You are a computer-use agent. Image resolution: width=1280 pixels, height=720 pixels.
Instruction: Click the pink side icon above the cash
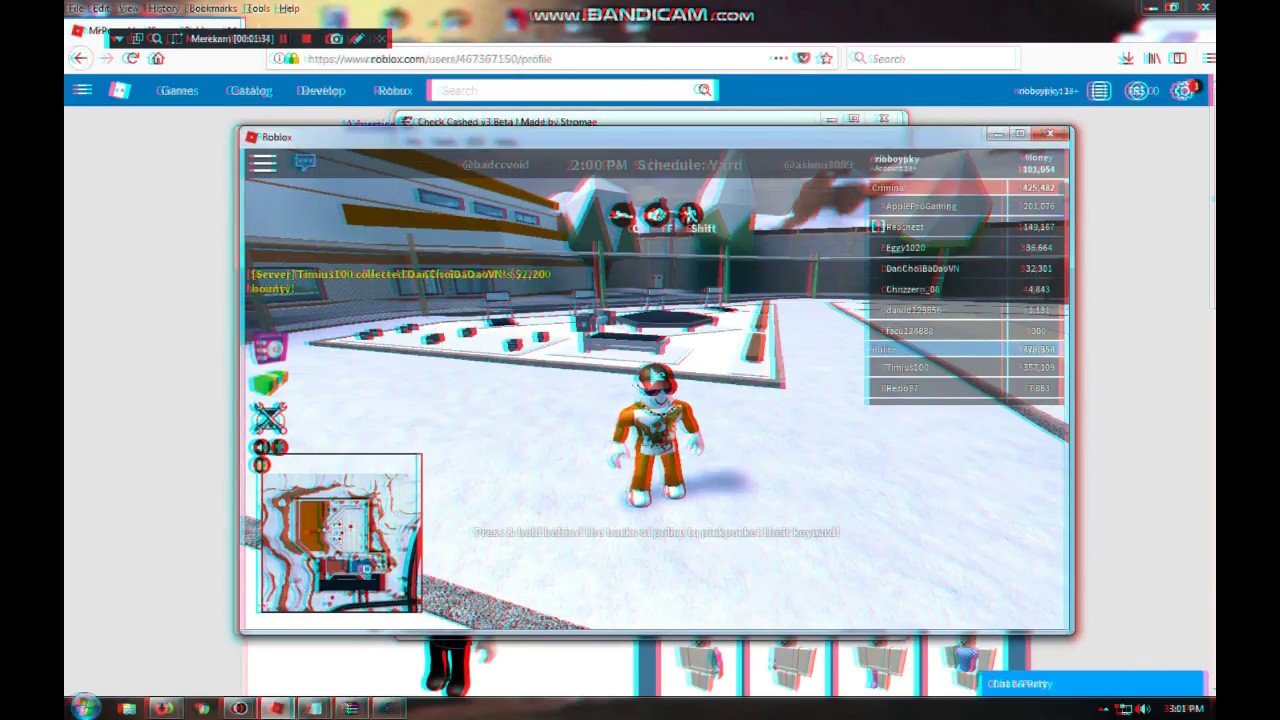pos(268,349)
